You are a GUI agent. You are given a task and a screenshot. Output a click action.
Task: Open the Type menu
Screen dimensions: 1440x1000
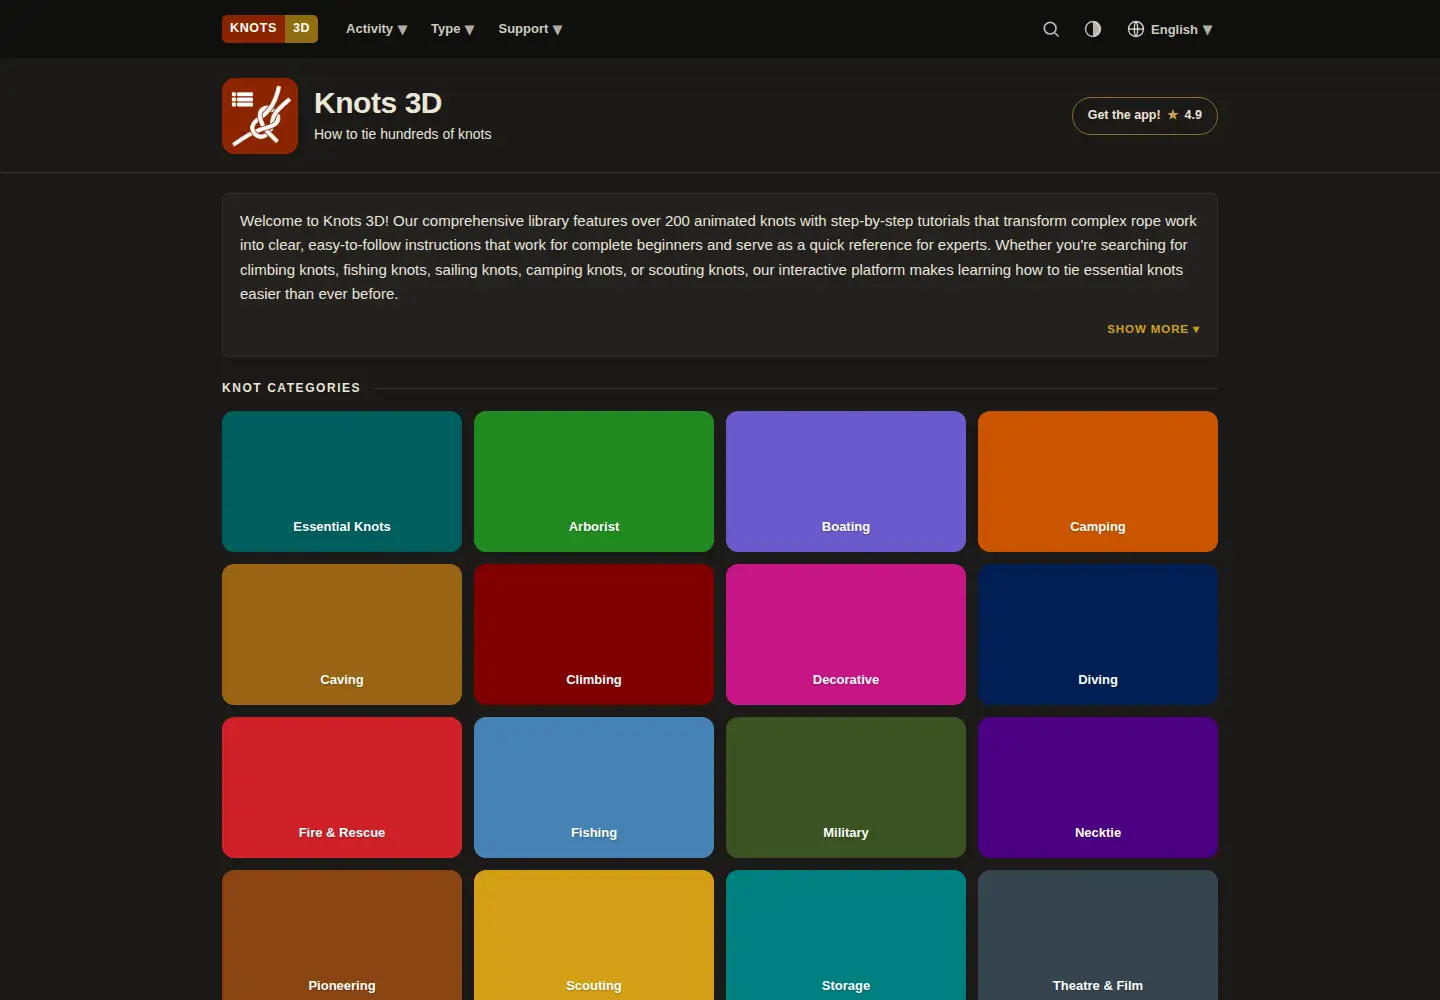453,29
